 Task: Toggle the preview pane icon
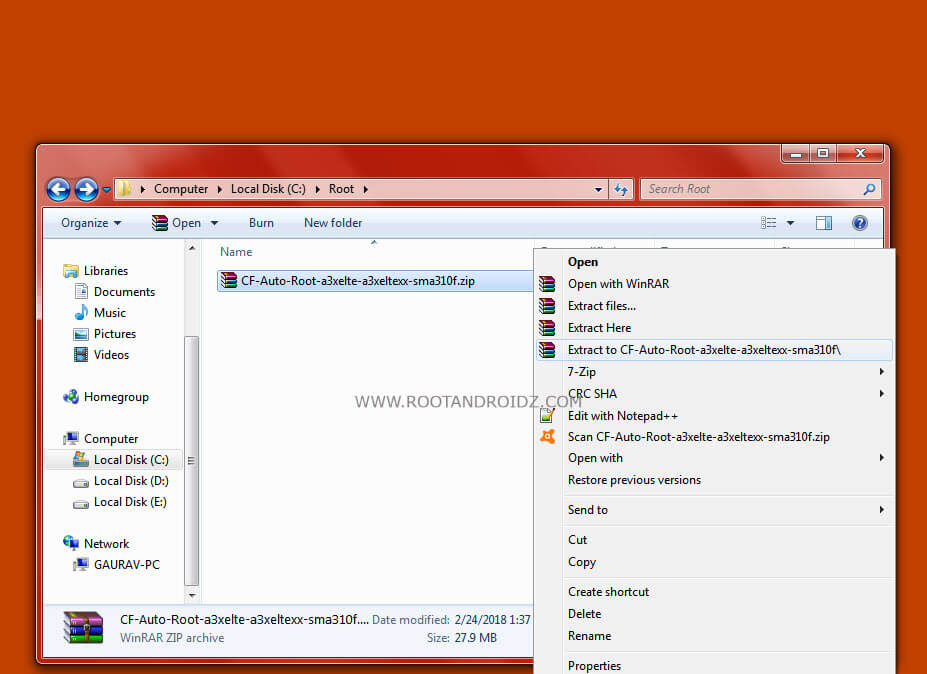[x=824, y=223]
